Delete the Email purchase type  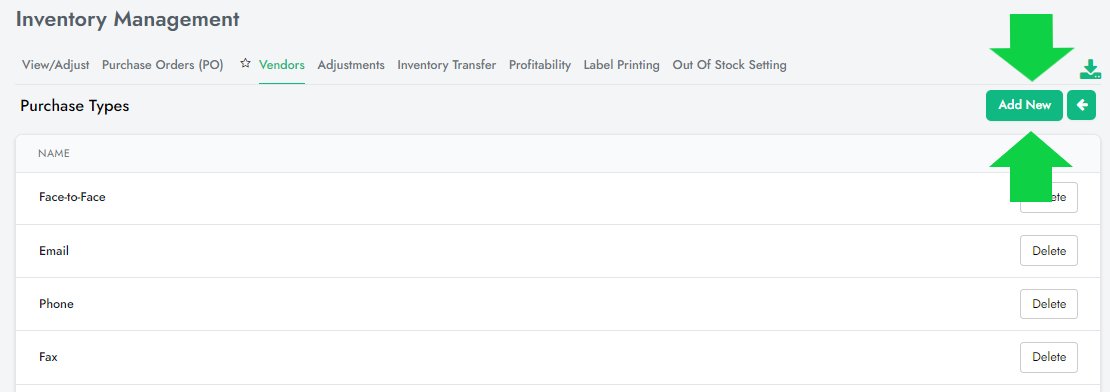coord(1048,250)
